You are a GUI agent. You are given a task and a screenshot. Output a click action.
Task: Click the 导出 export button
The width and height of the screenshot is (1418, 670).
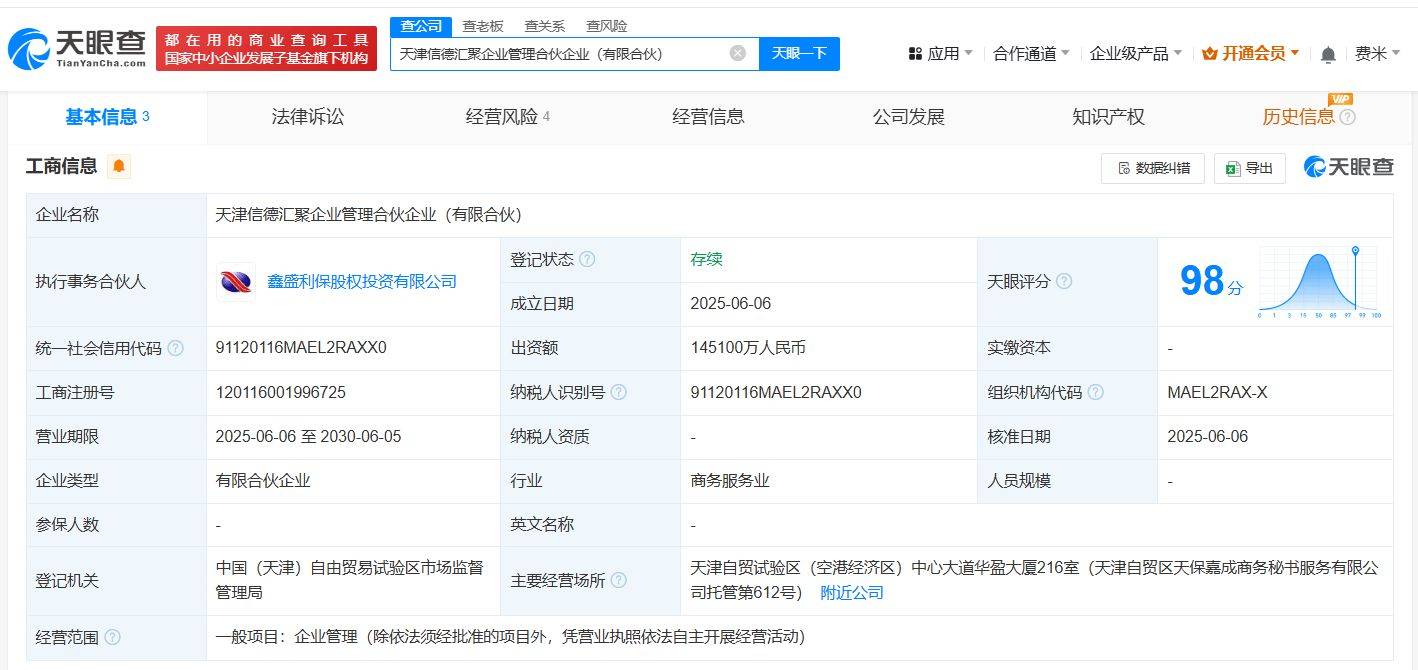pyautogui.click(x=1249, y=168)
